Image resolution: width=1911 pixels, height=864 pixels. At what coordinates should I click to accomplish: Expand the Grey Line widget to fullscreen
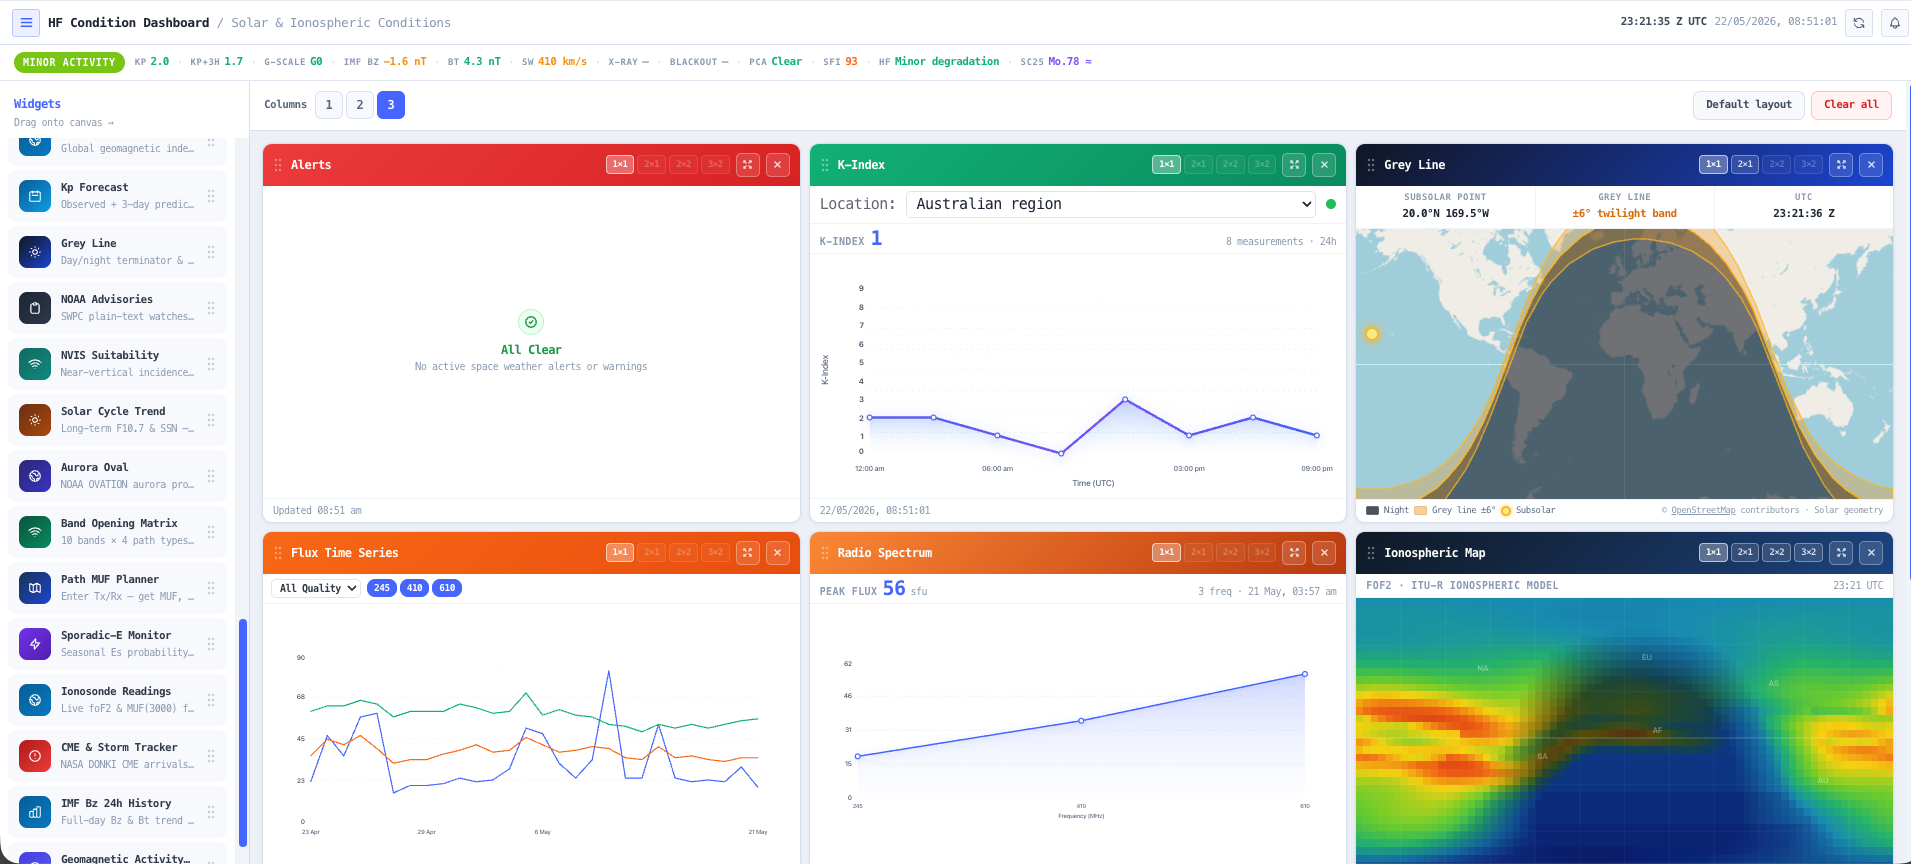(x=1842, y=165)
